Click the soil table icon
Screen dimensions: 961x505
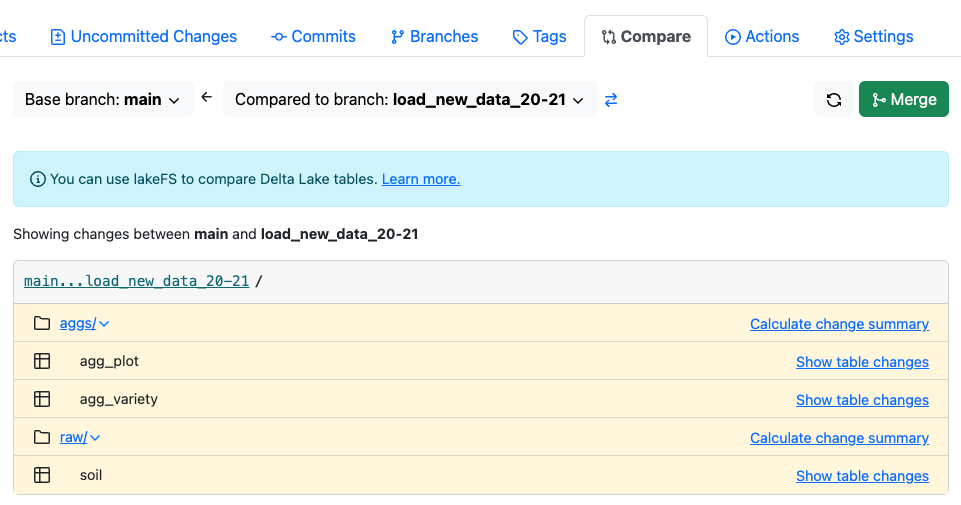[x=42, y=475]
